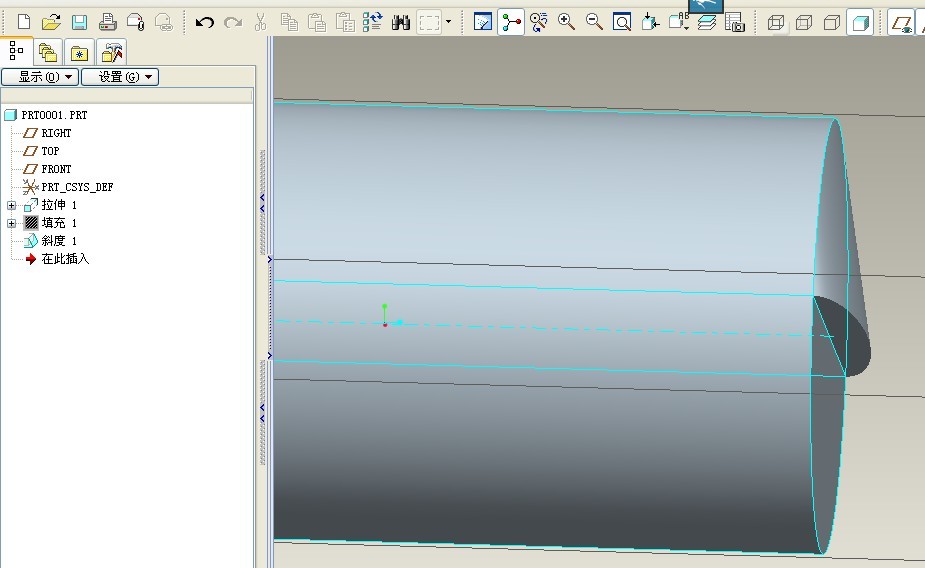The width and height of the screenshot is (925, 568).
Task: Click the 填充 1 hatched fill icon
Action: point(31,223)
